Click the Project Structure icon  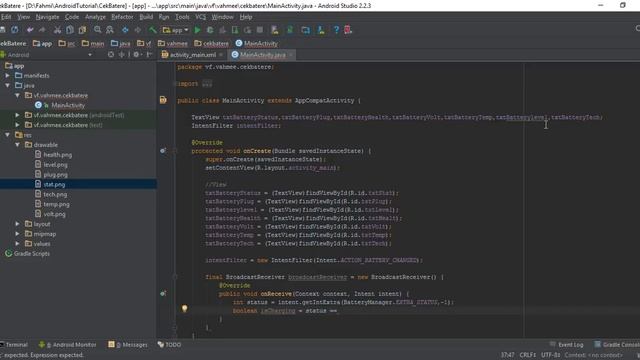click(x=305, y=30)
